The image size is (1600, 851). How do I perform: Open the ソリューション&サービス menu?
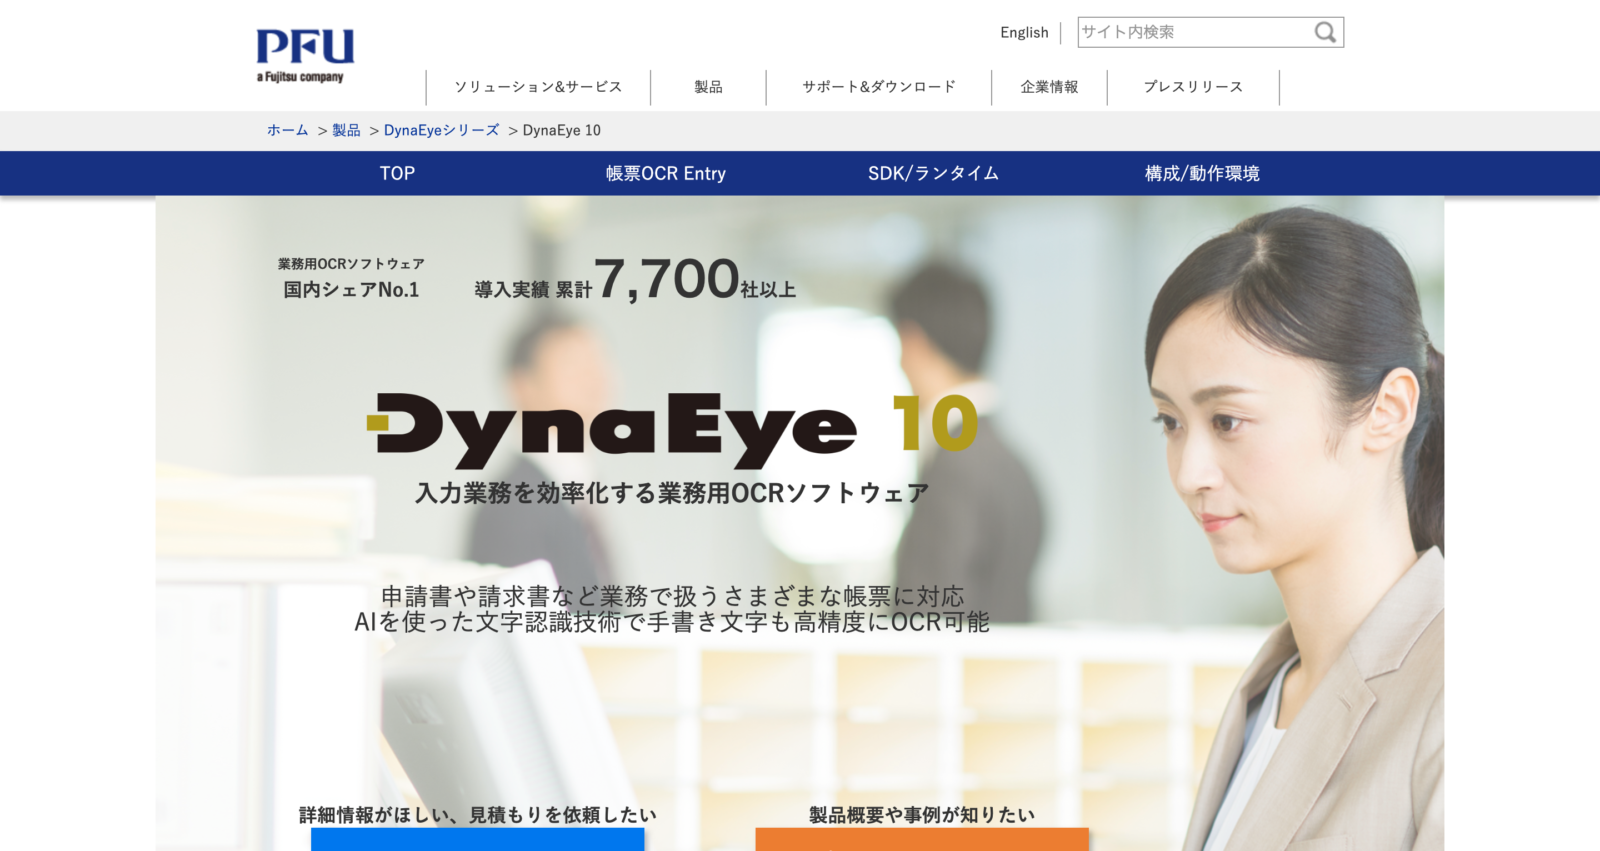click(x=538, y=87)
